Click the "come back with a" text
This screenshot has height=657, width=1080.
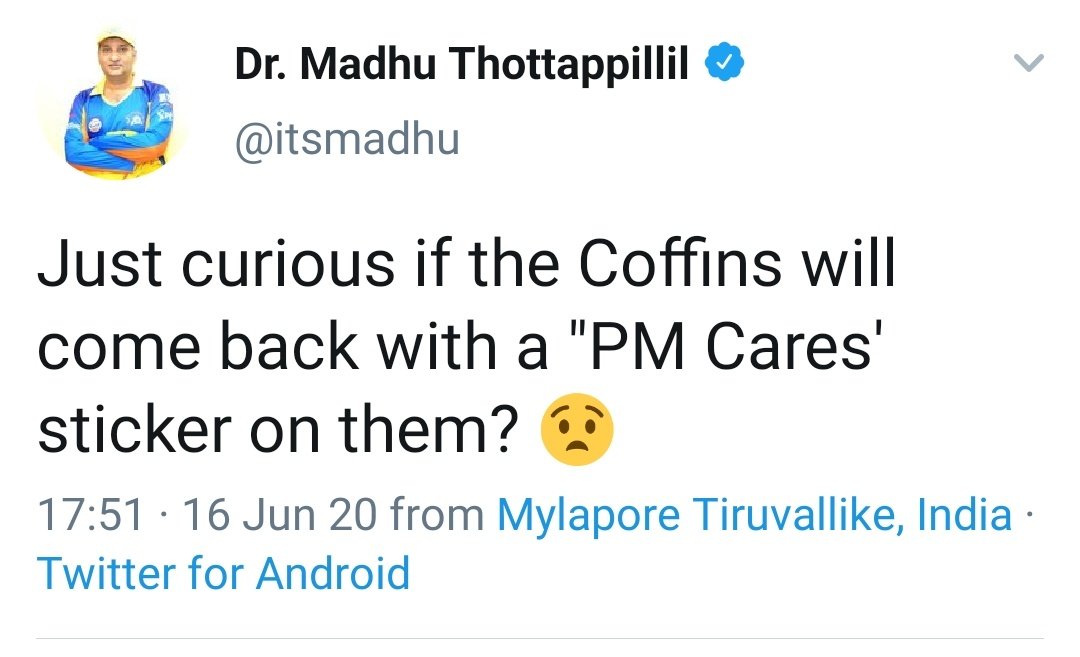click(x=293, y=349)
